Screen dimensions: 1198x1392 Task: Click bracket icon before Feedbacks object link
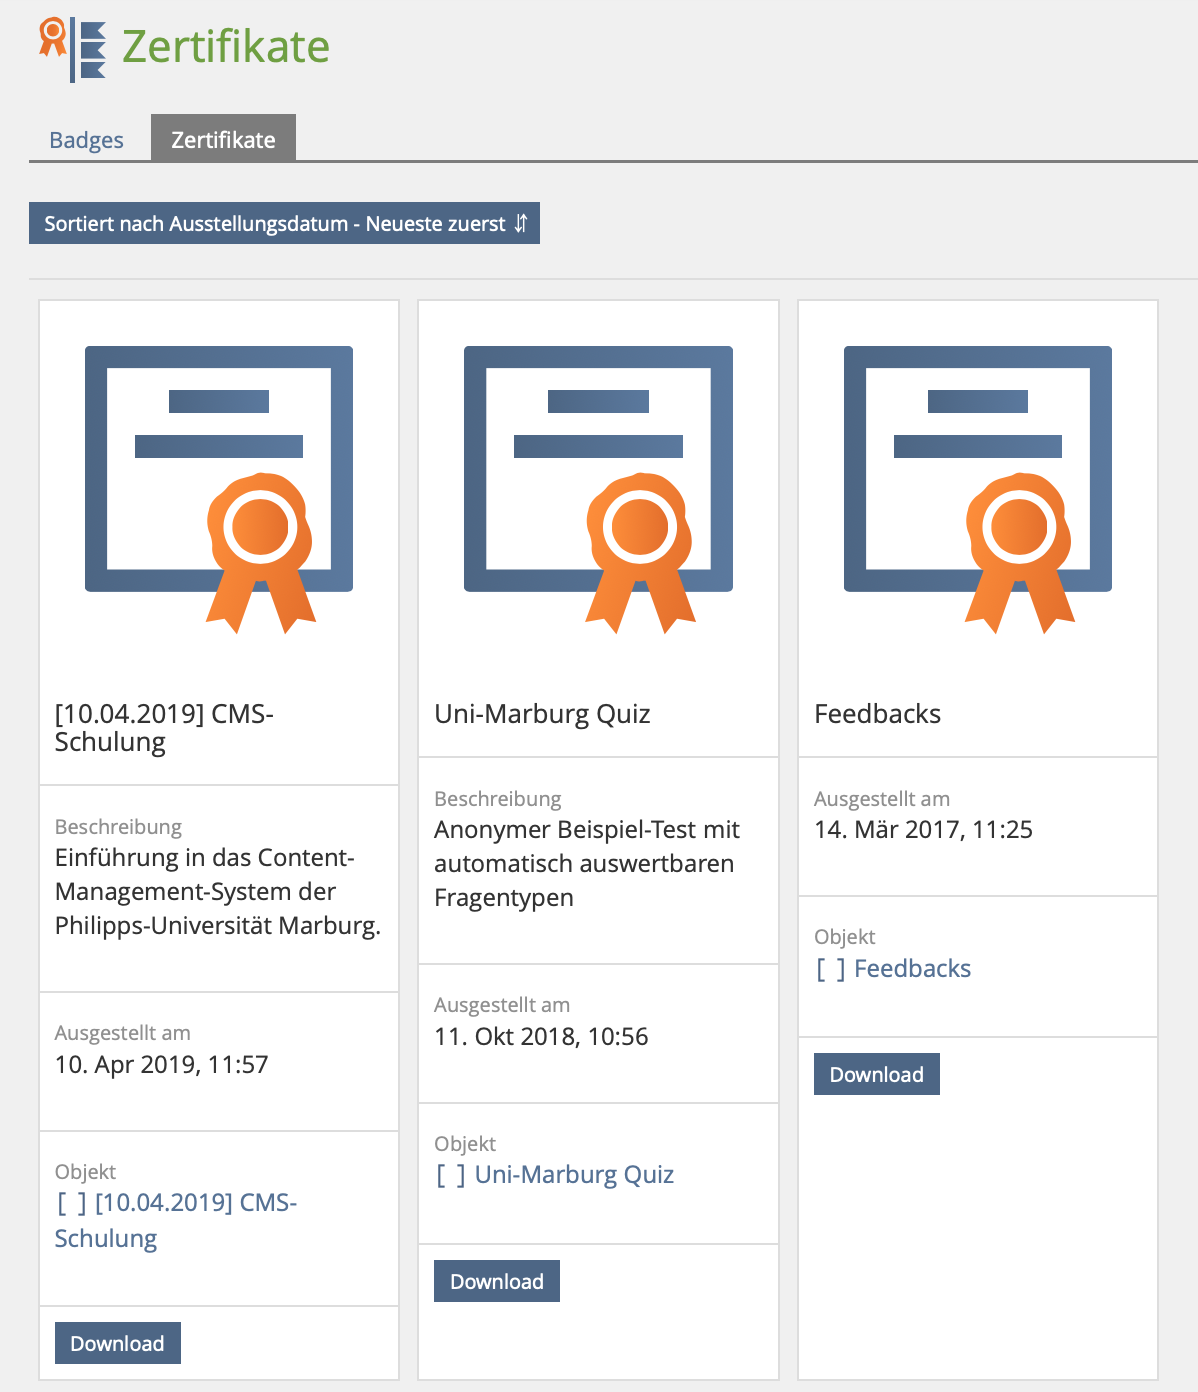click(x=831, y=969)
